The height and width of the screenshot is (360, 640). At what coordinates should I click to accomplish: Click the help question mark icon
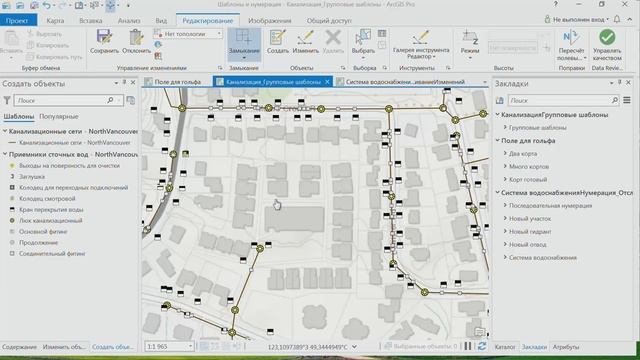[555, 4]
